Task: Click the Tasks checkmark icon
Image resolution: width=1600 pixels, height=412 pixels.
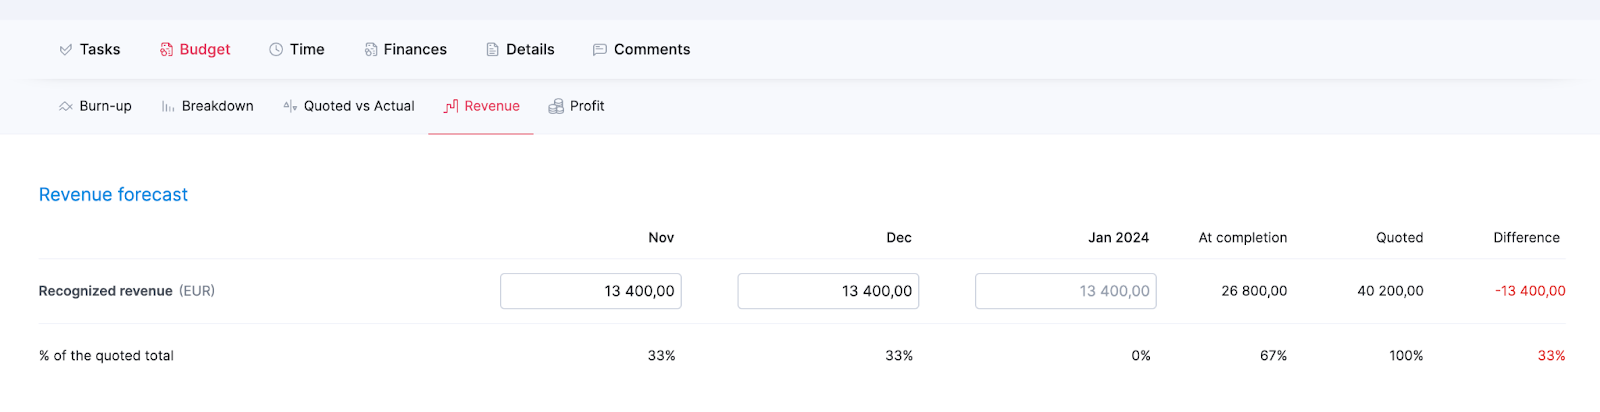Action: (x=66, y=50)
